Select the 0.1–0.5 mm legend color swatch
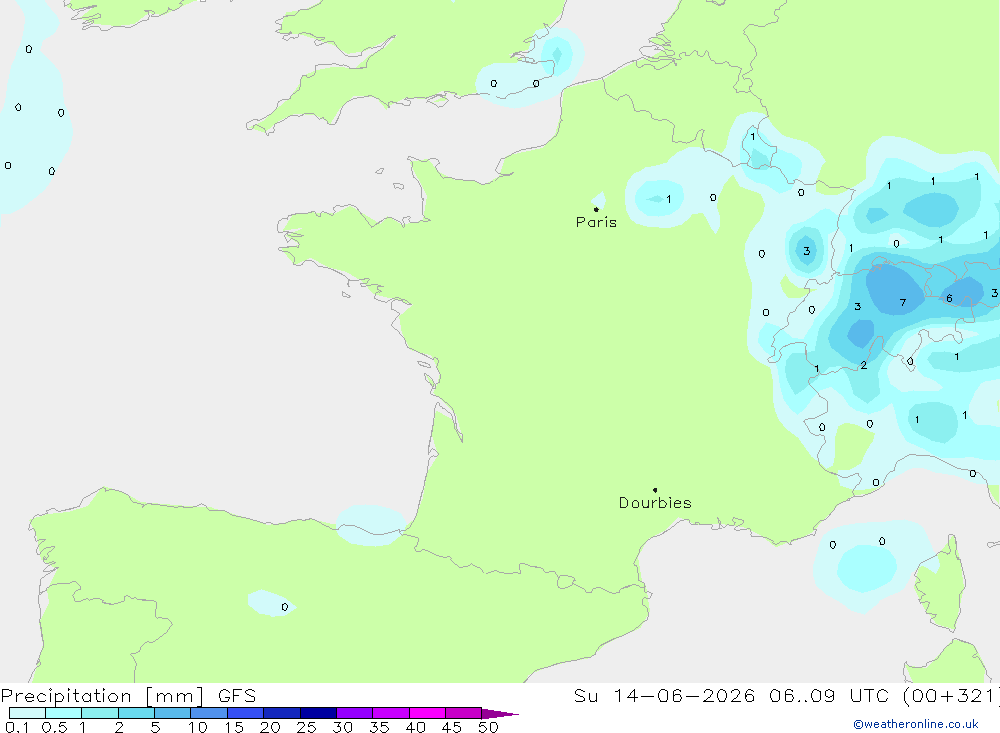 tap(27, 713)
